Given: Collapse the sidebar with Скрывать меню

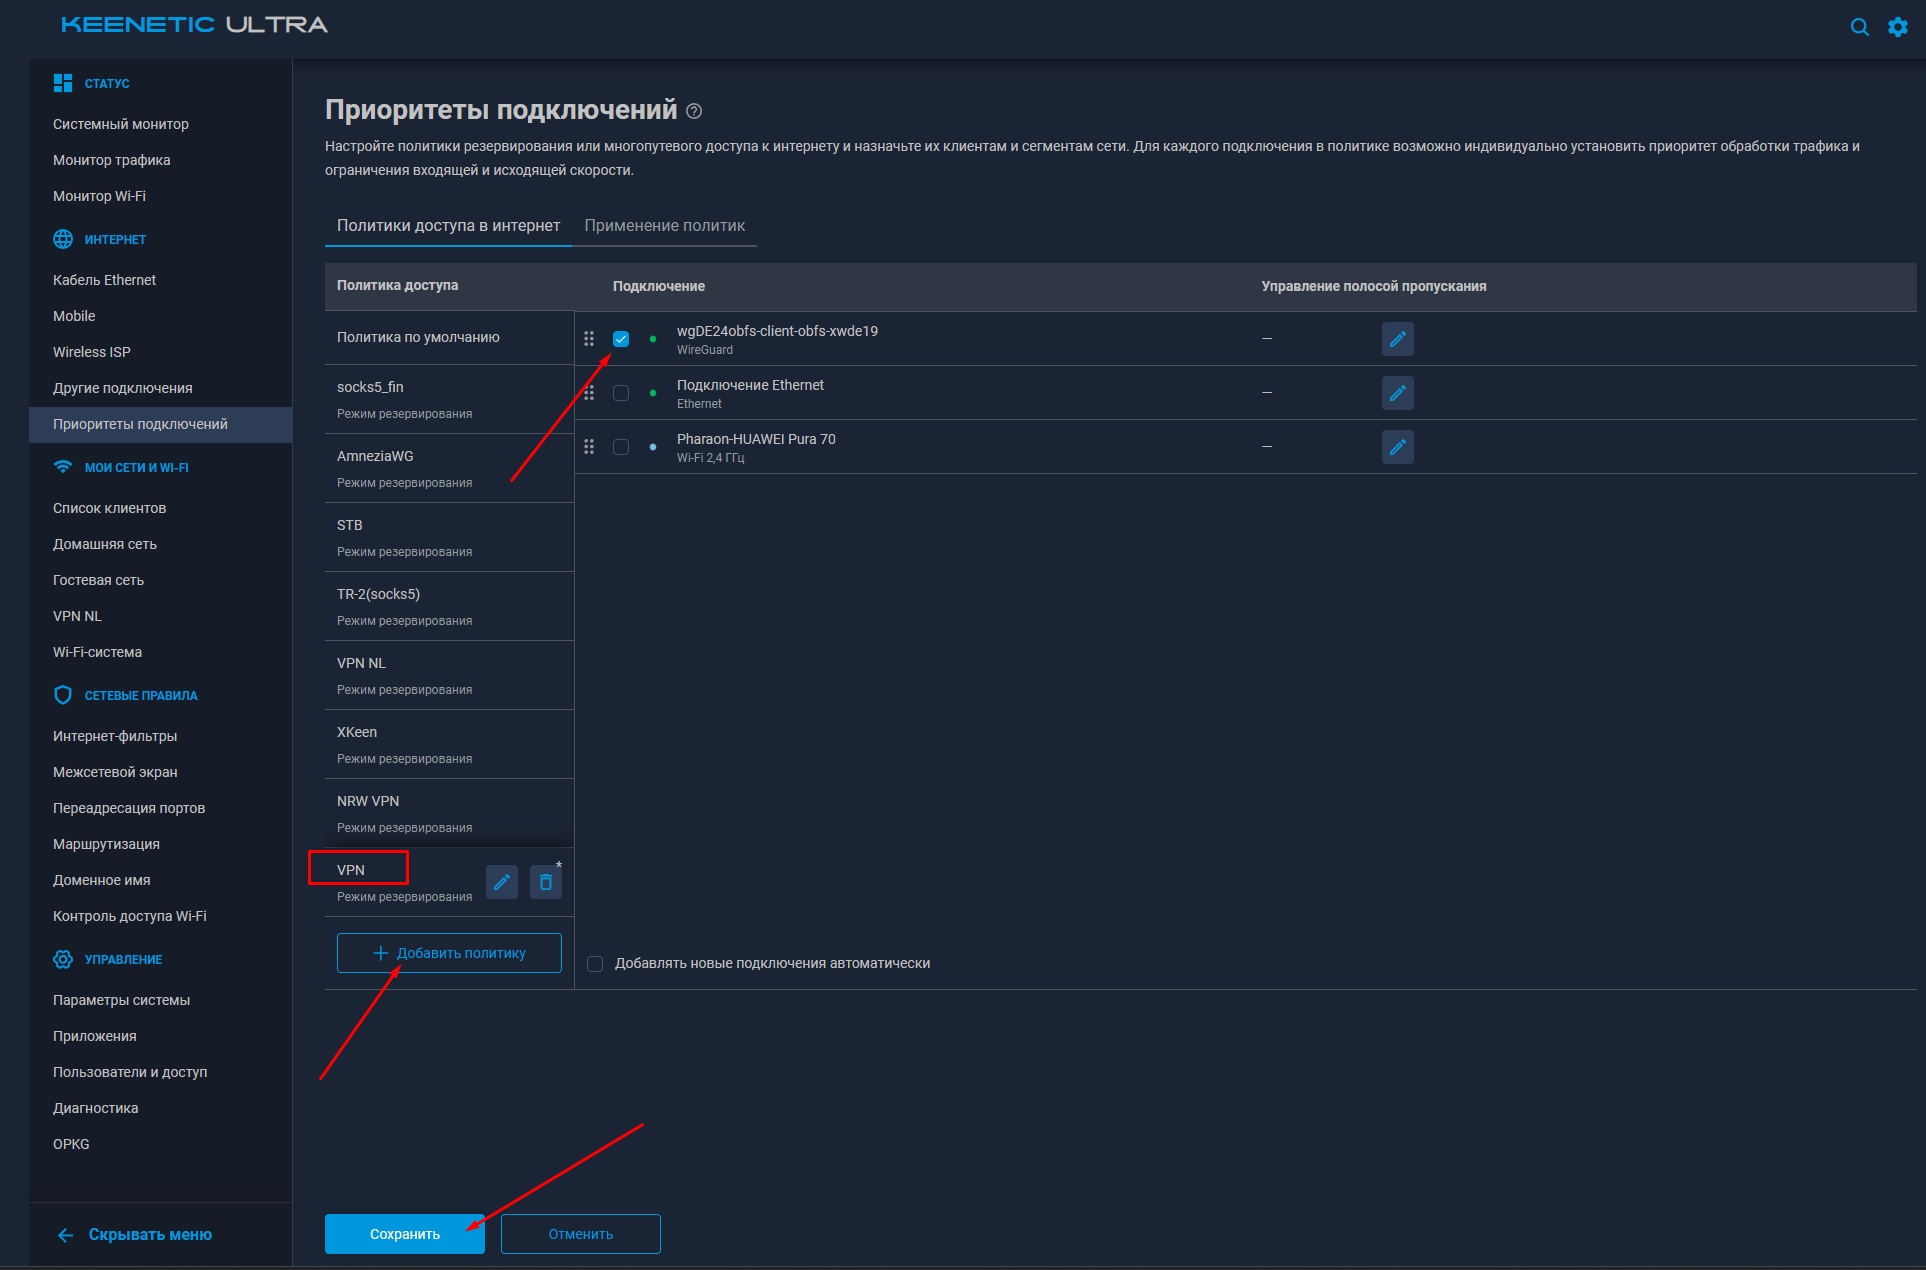Looking at the screenshot, I should coord(135,1234).
